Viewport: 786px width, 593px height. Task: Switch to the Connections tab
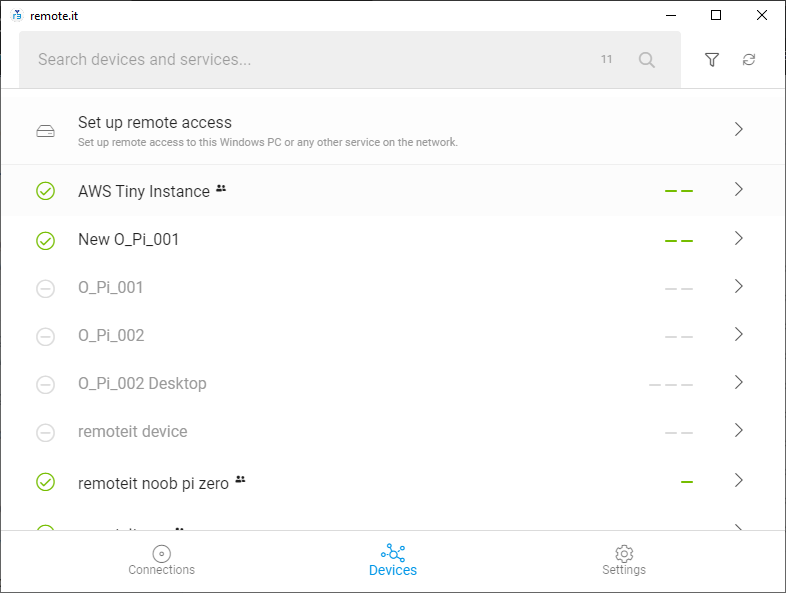[x=161, y=560]
